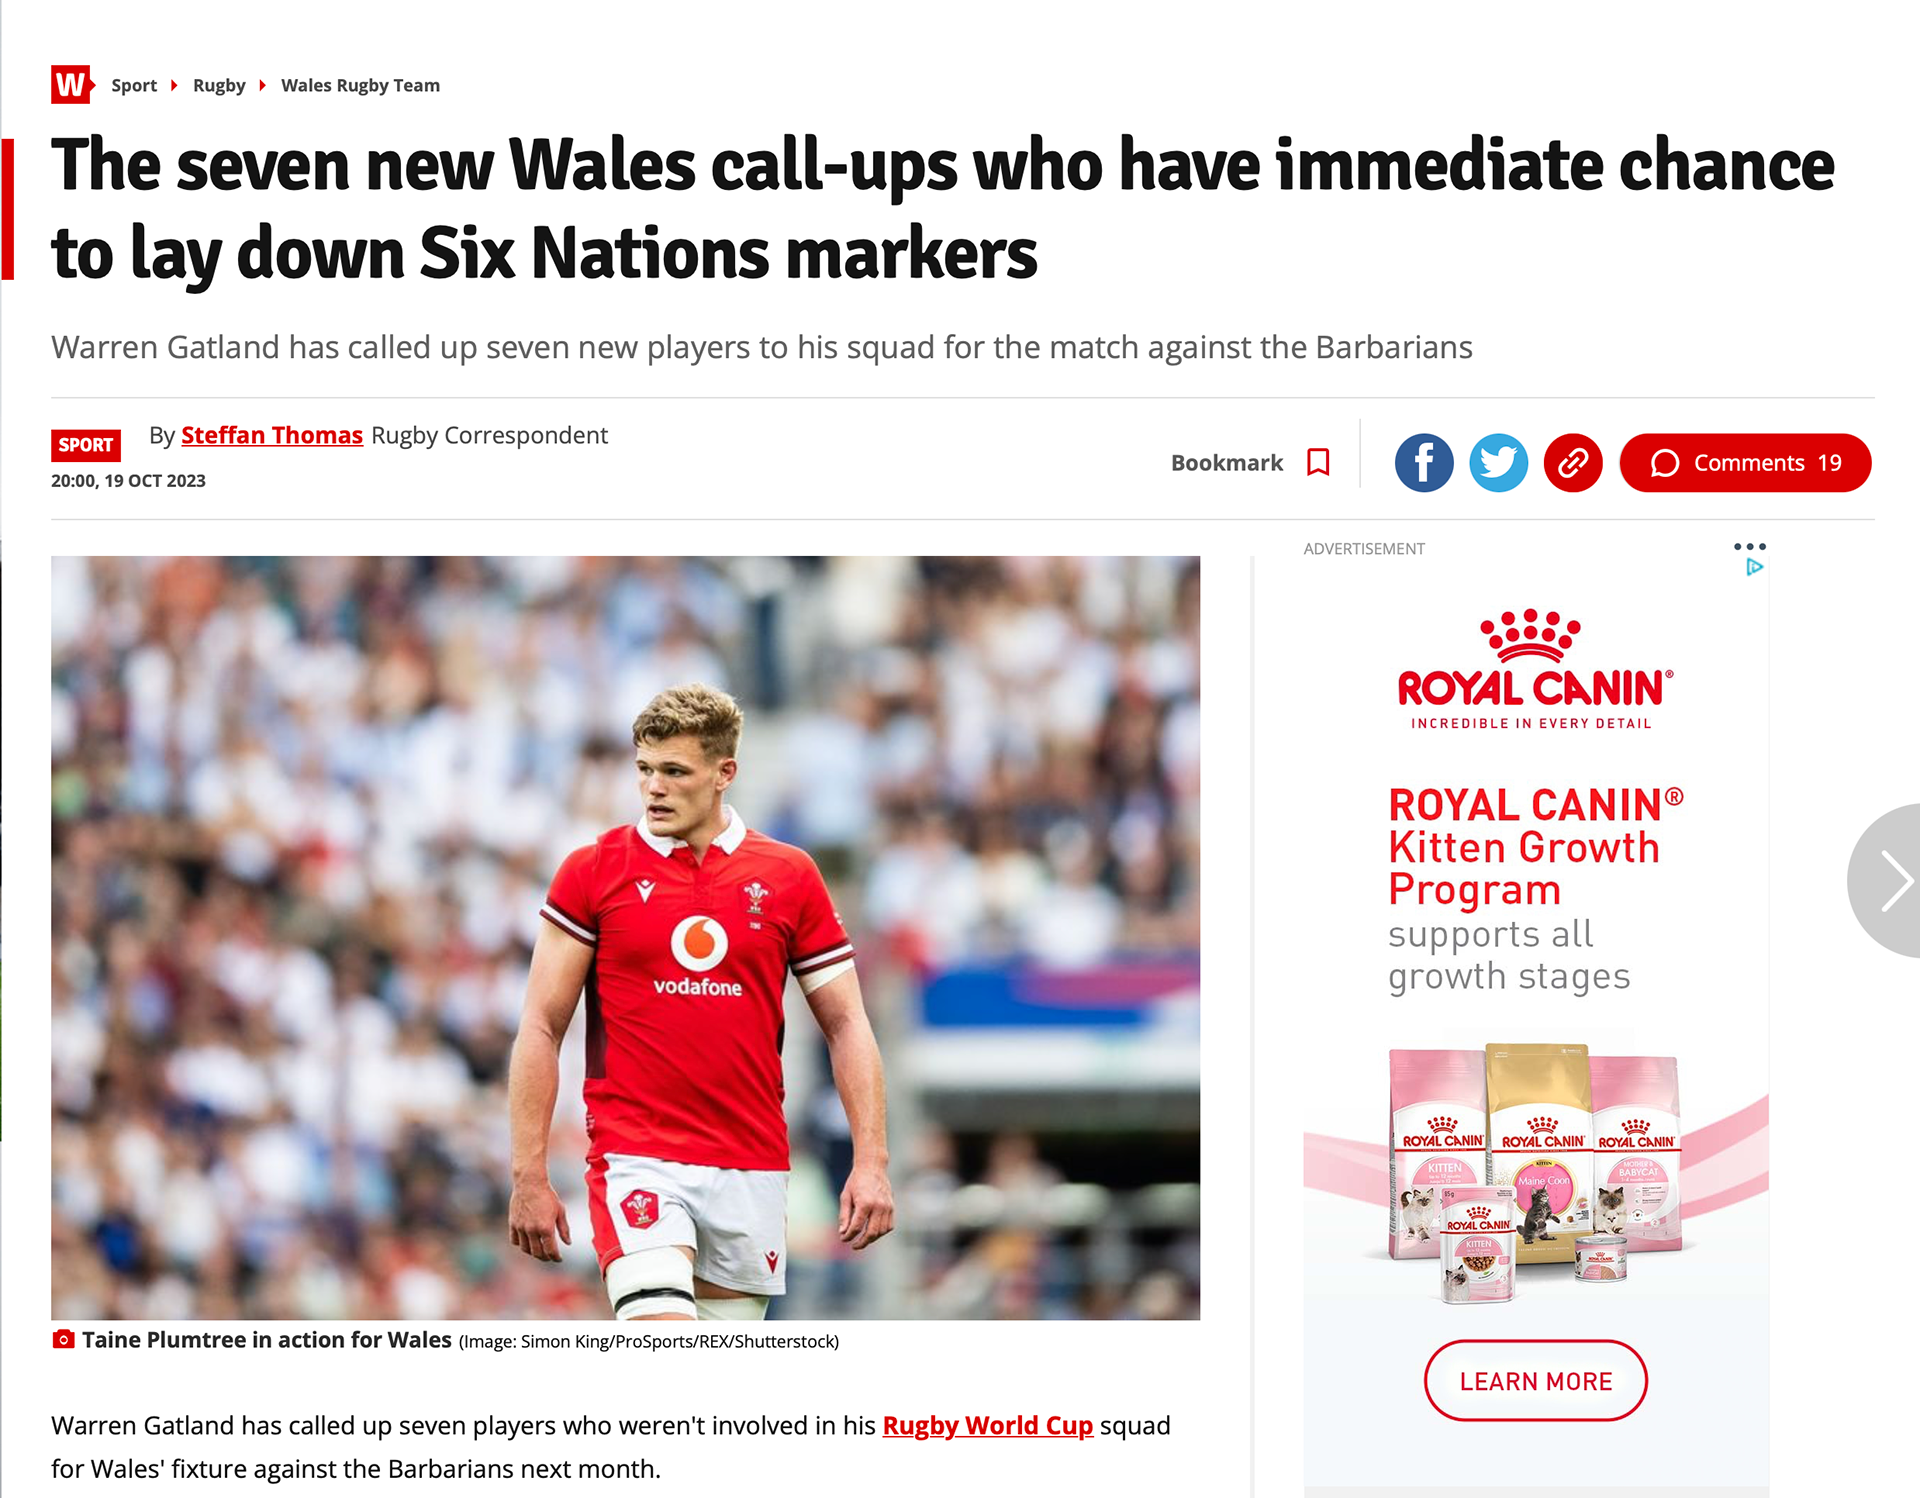1920x1498 pixels.
Task: Open the Wales Rugby Team breadcrumb
Action: pos(360,86)
